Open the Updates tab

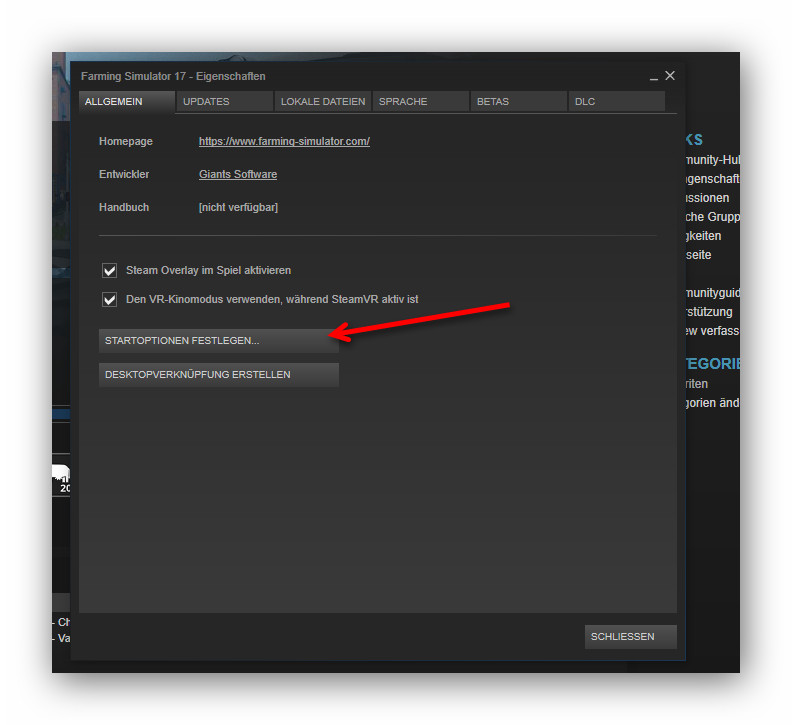pos(224,102)
